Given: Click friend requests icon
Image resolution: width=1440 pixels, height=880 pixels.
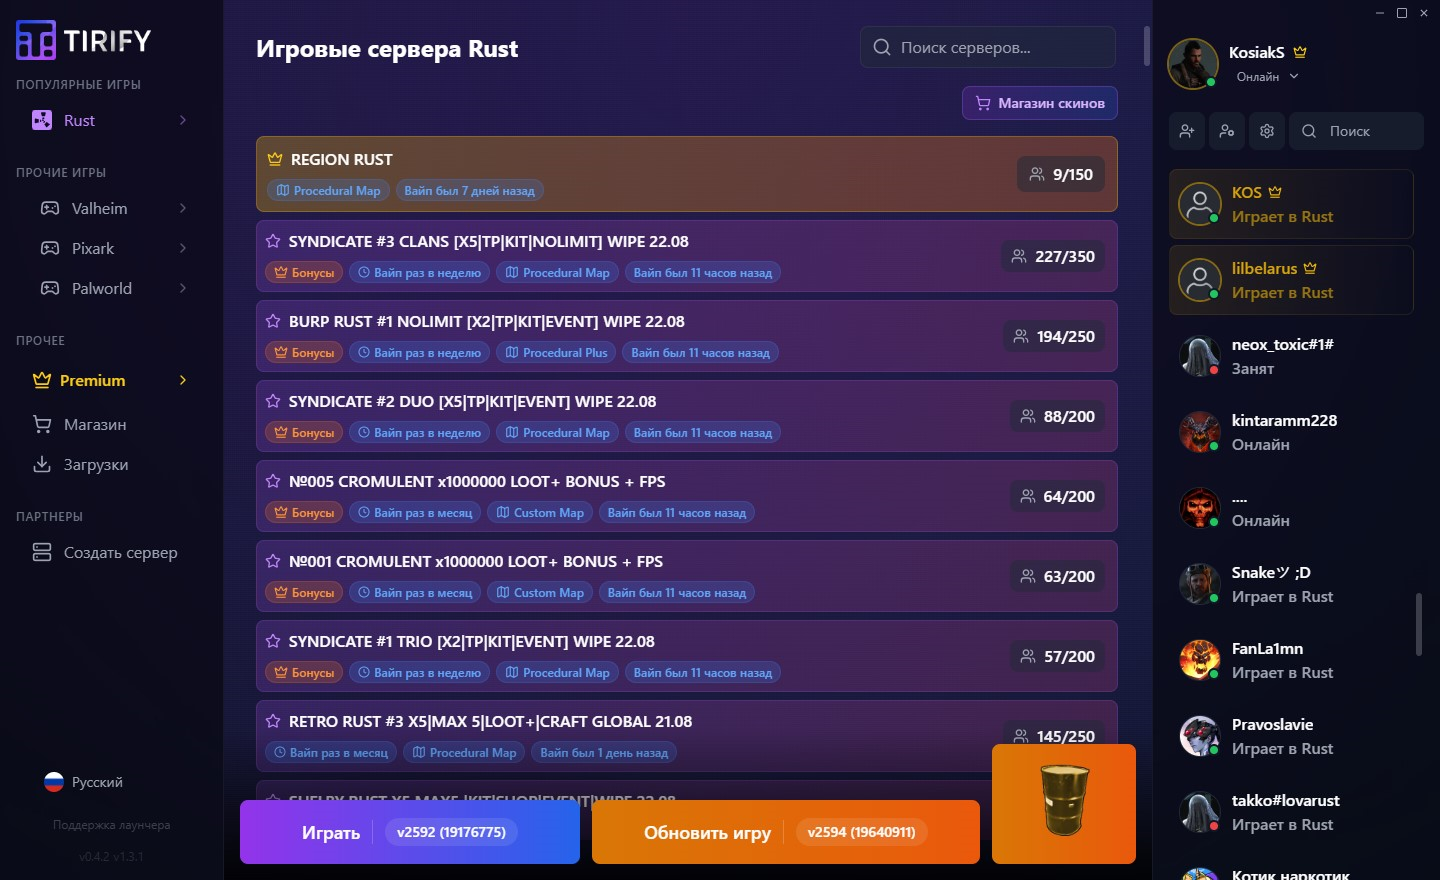Looking at the screenshot, I should [x=1227, y=131].
